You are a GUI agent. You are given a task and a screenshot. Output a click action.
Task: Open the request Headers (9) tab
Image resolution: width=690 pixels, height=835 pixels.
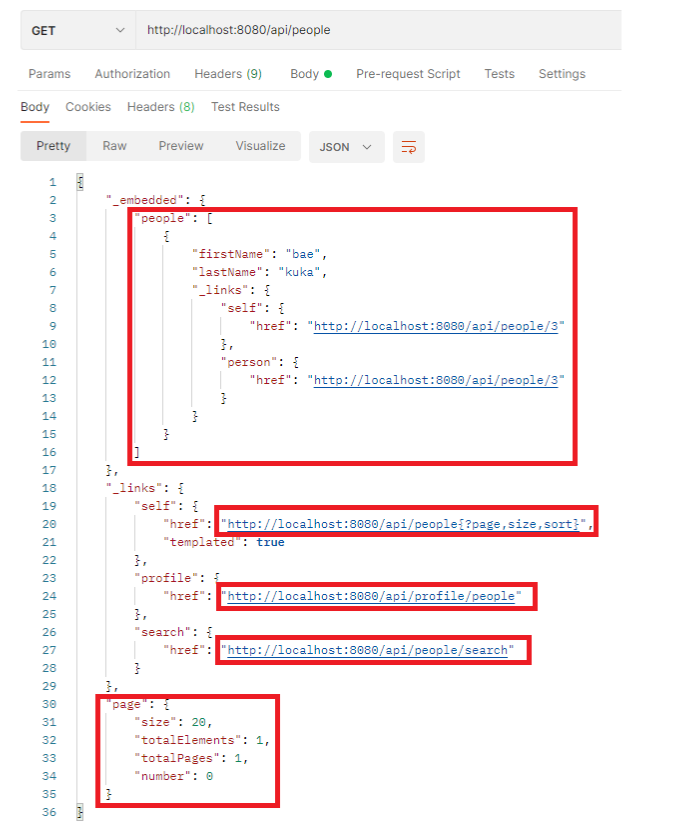tap(228, 74)
